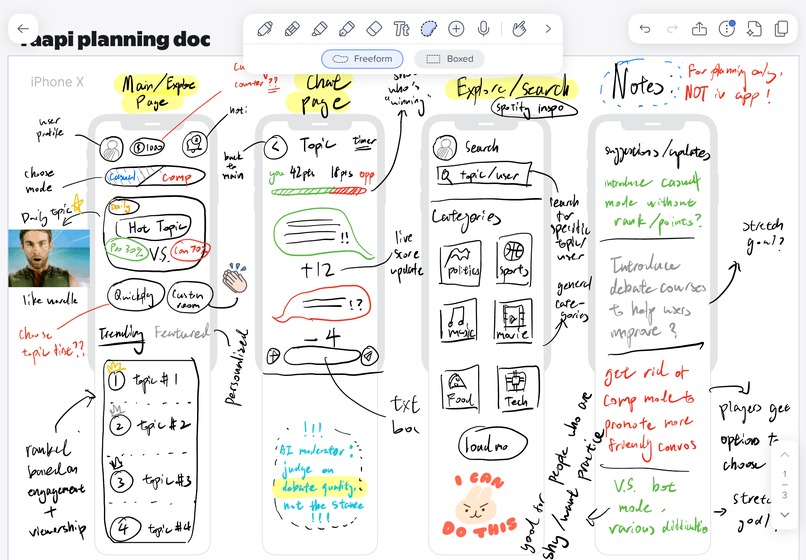This screenshot has width=806, height=560.
Task: Select the Pencil tool
Action: pos(292,29)
